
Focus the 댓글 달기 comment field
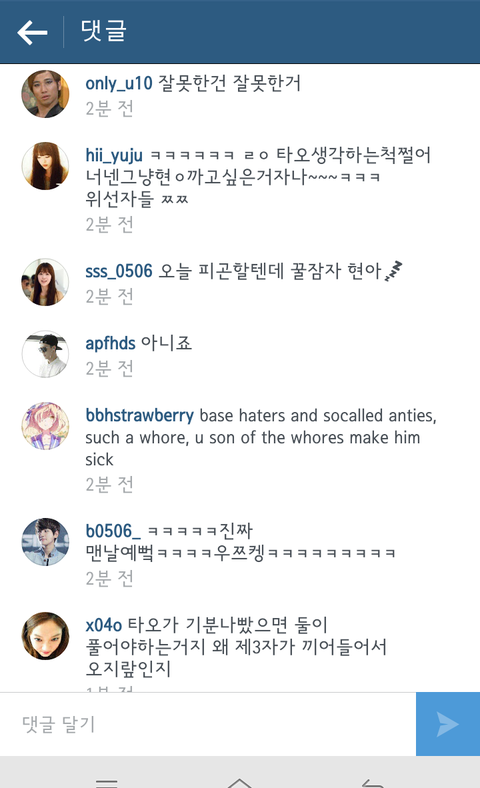click(208, 724)
